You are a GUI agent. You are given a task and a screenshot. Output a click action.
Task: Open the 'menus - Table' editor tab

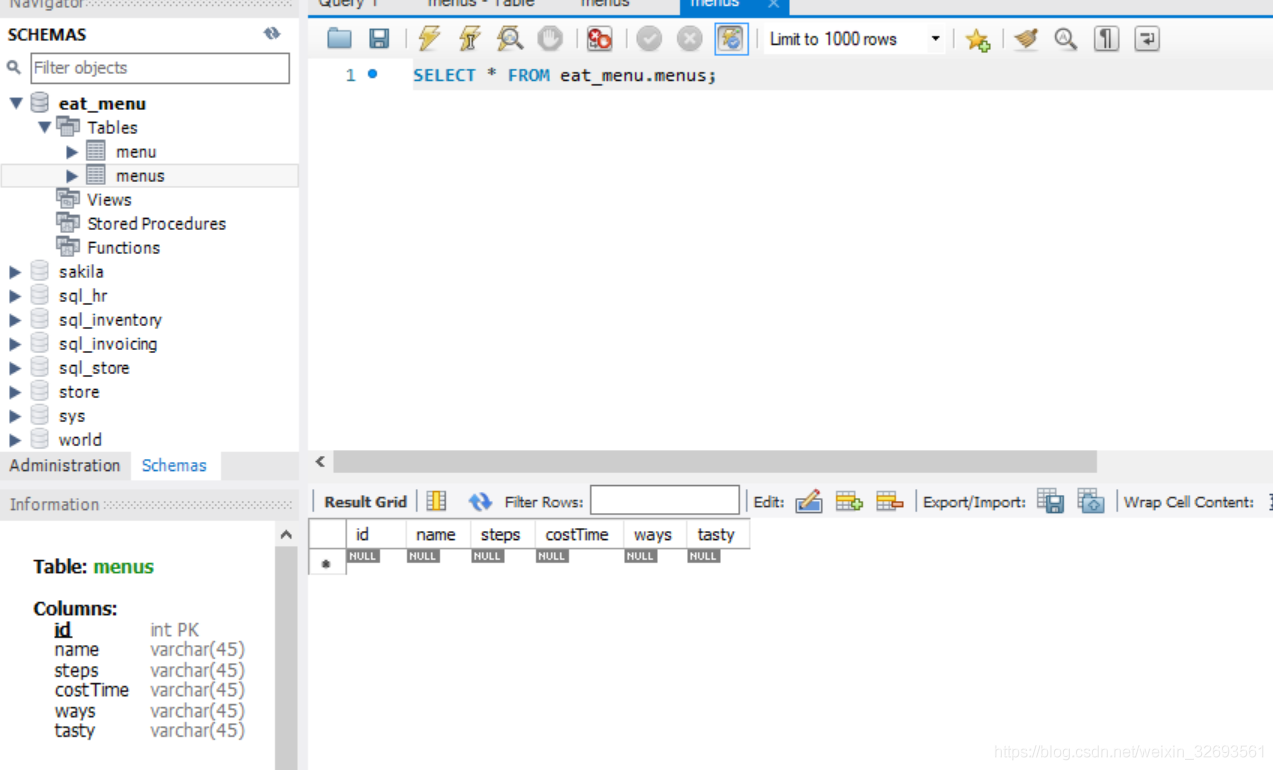[481, 5]
